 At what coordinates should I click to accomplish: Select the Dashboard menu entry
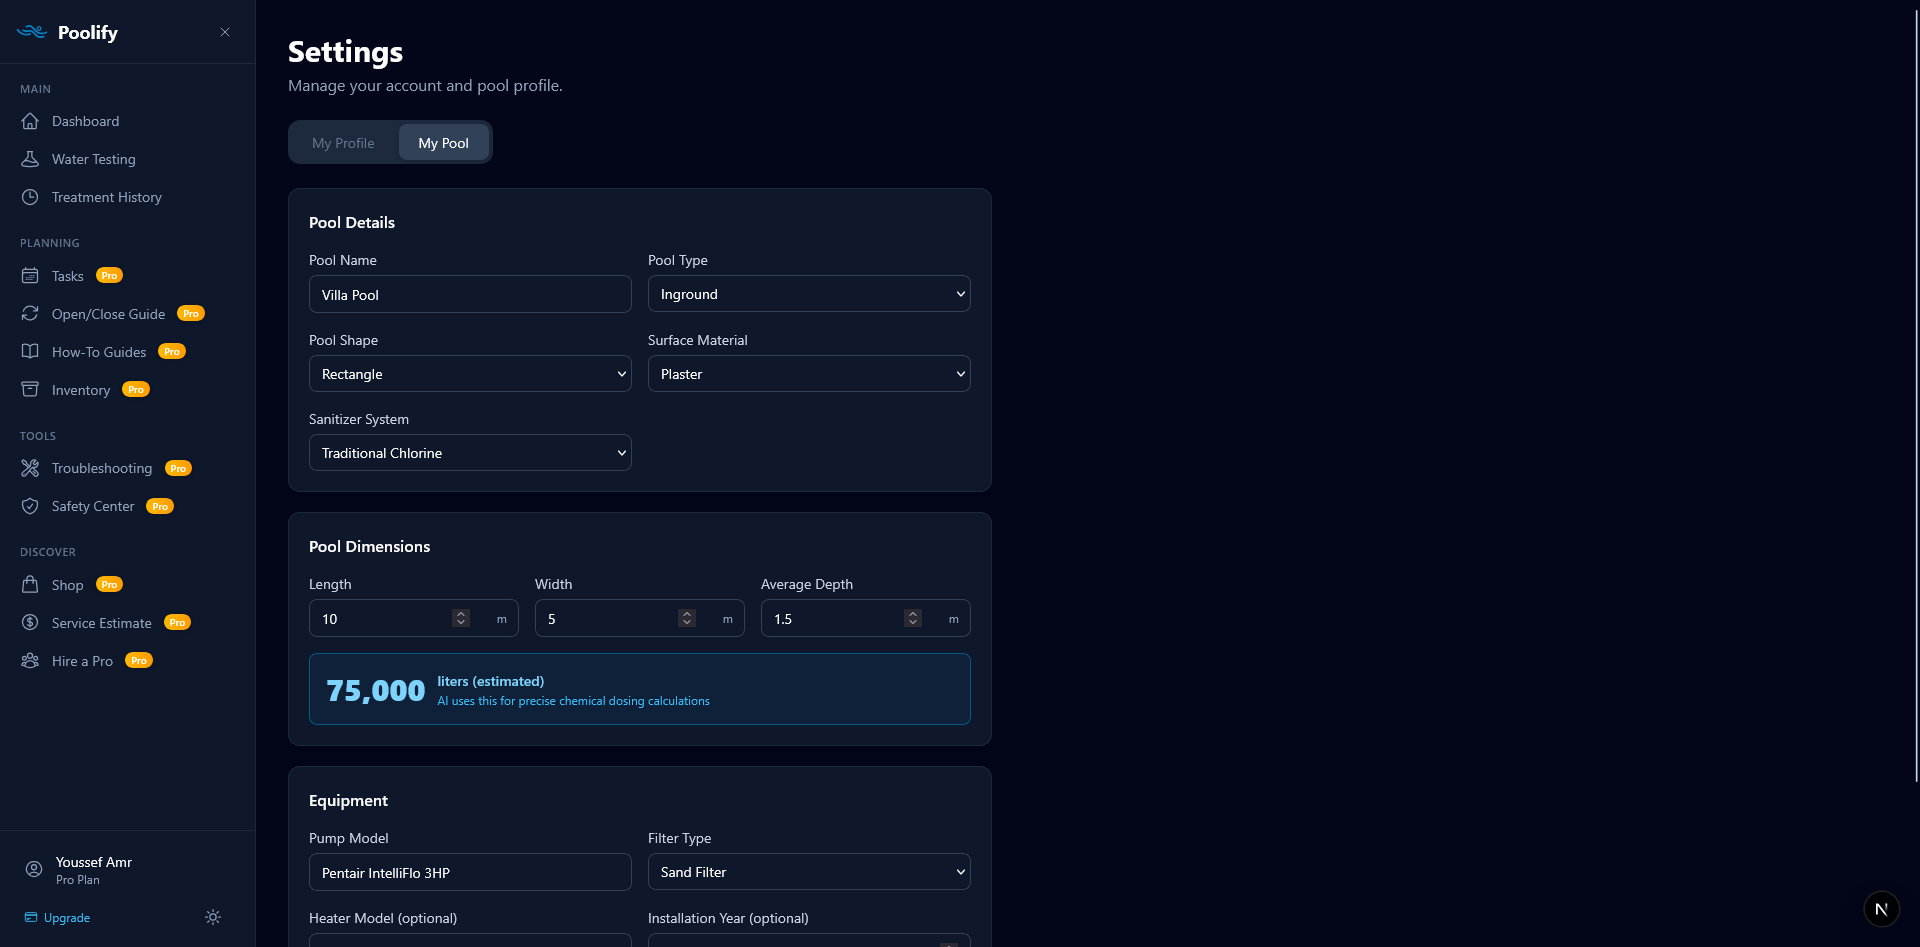click(x=85, y=121)
